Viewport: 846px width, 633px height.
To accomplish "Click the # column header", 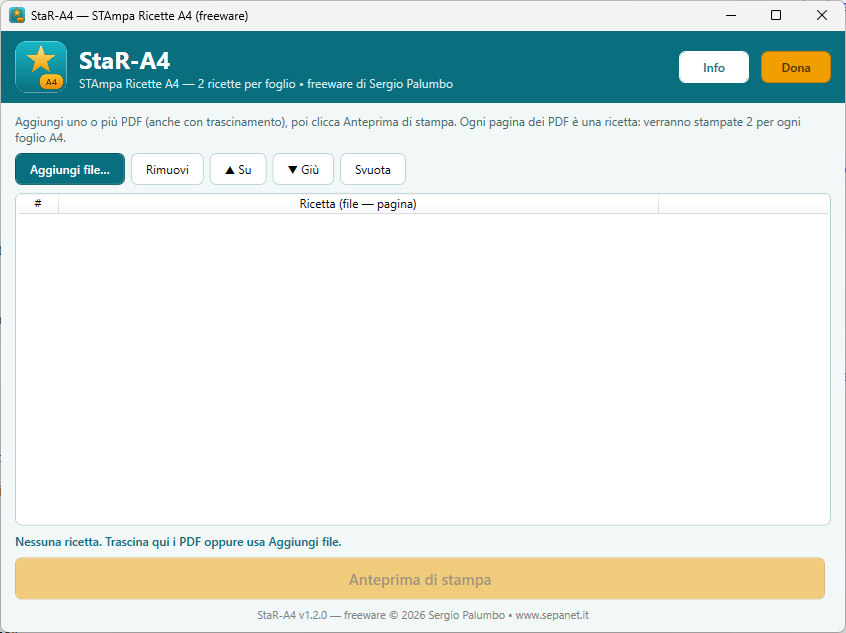I will pos(38,204).
